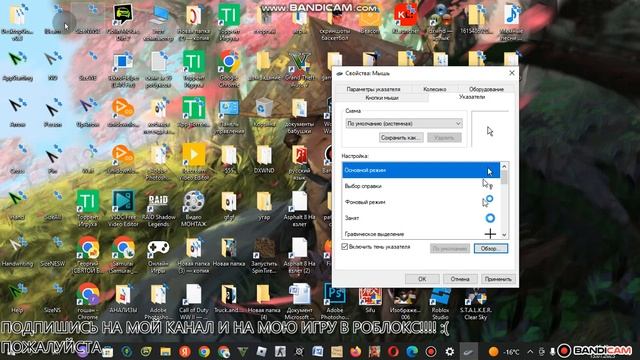Viewport: 640px width, 360px height.
Task: Open Yandex browser from the taskbar
Action: (x=184, y=351)
